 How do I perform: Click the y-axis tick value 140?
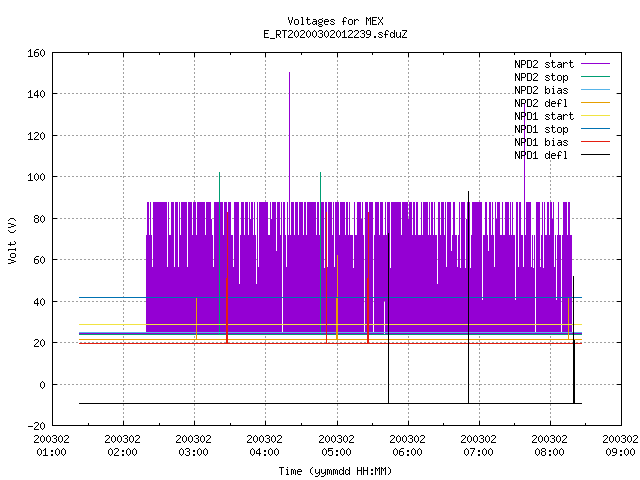[x=36, y=94]
